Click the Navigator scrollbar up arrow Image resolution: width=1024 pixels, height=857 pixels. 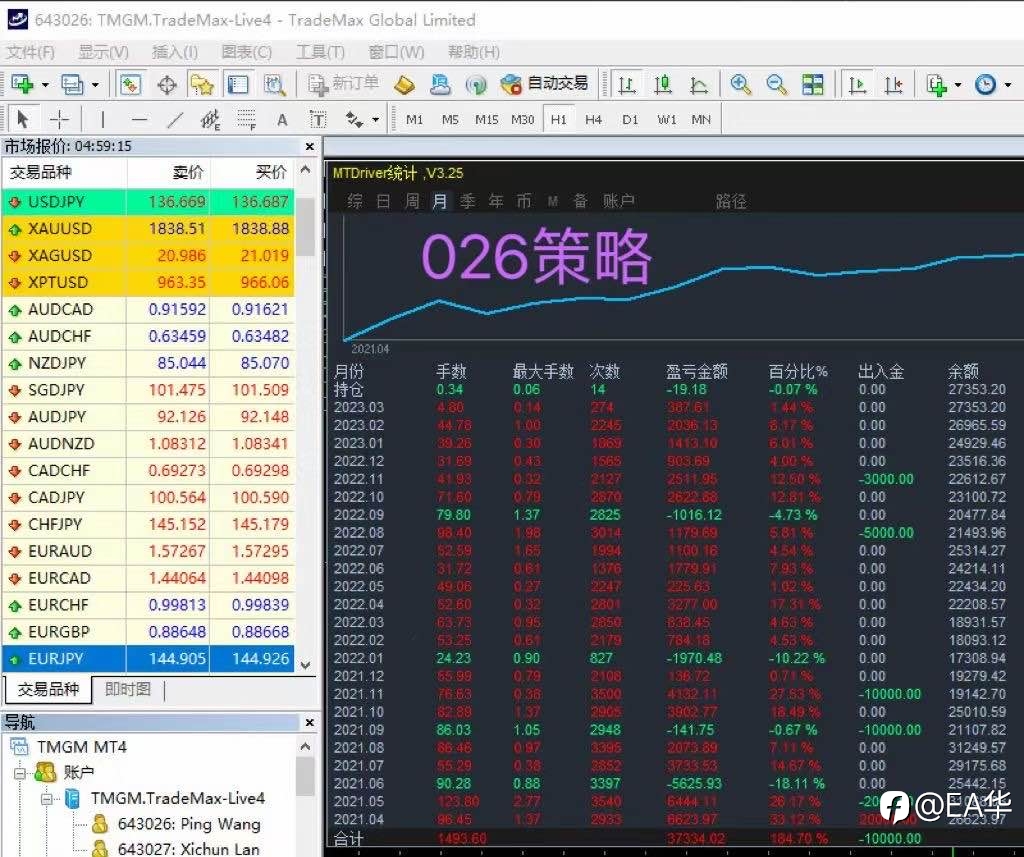(305, 746)
